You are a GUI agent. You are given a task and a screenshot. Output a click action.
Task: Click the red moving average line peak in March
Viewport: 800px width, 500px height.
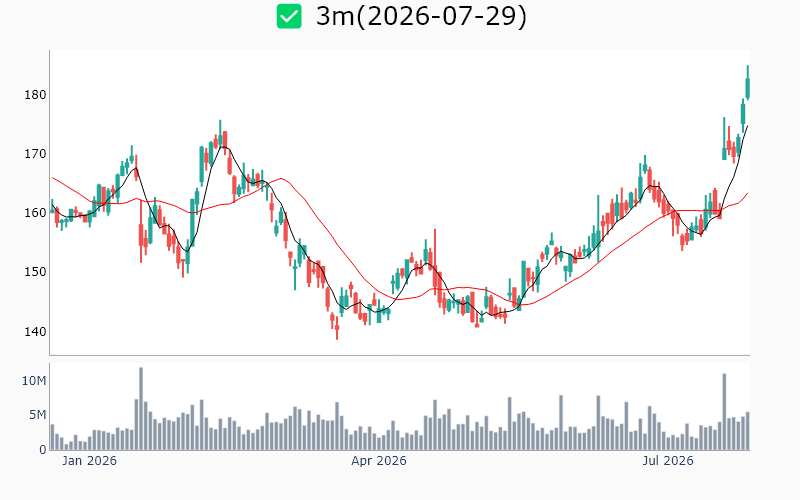[281, 179]
